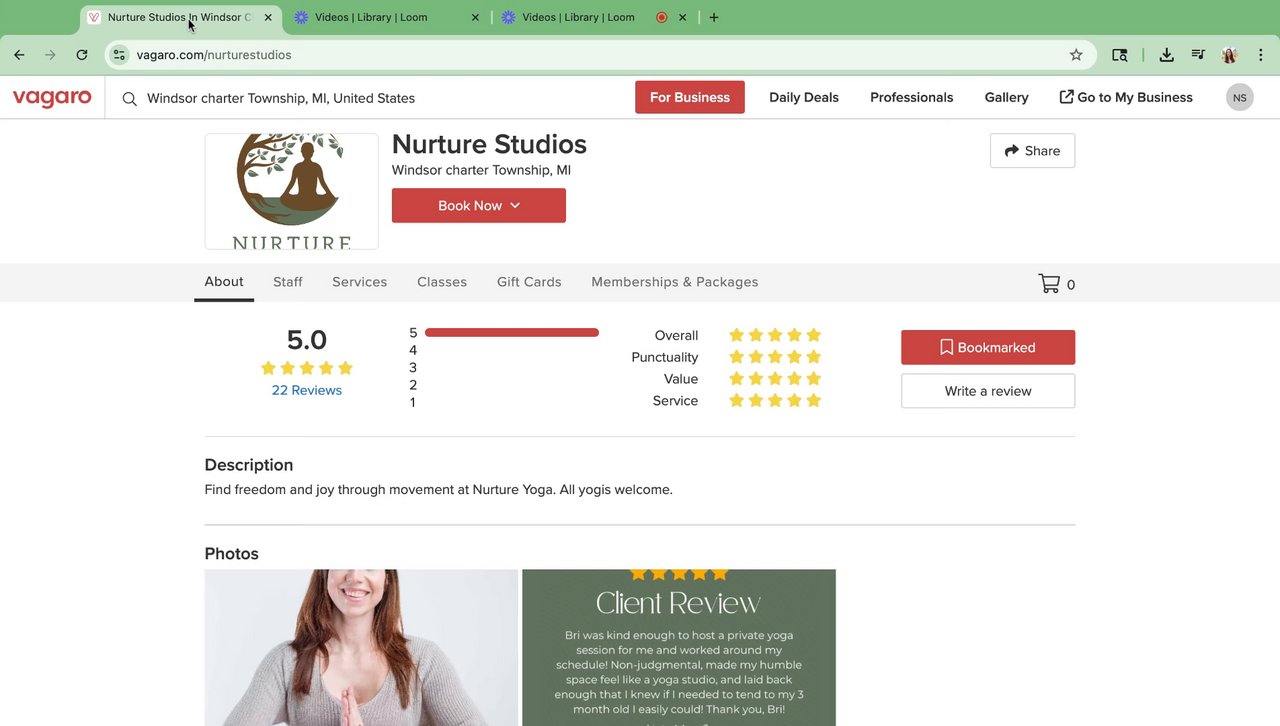This screenshot has height=726, width=1280.
Task: Click the For Business button
Action: pyautogui.click(x=690, y=97)
